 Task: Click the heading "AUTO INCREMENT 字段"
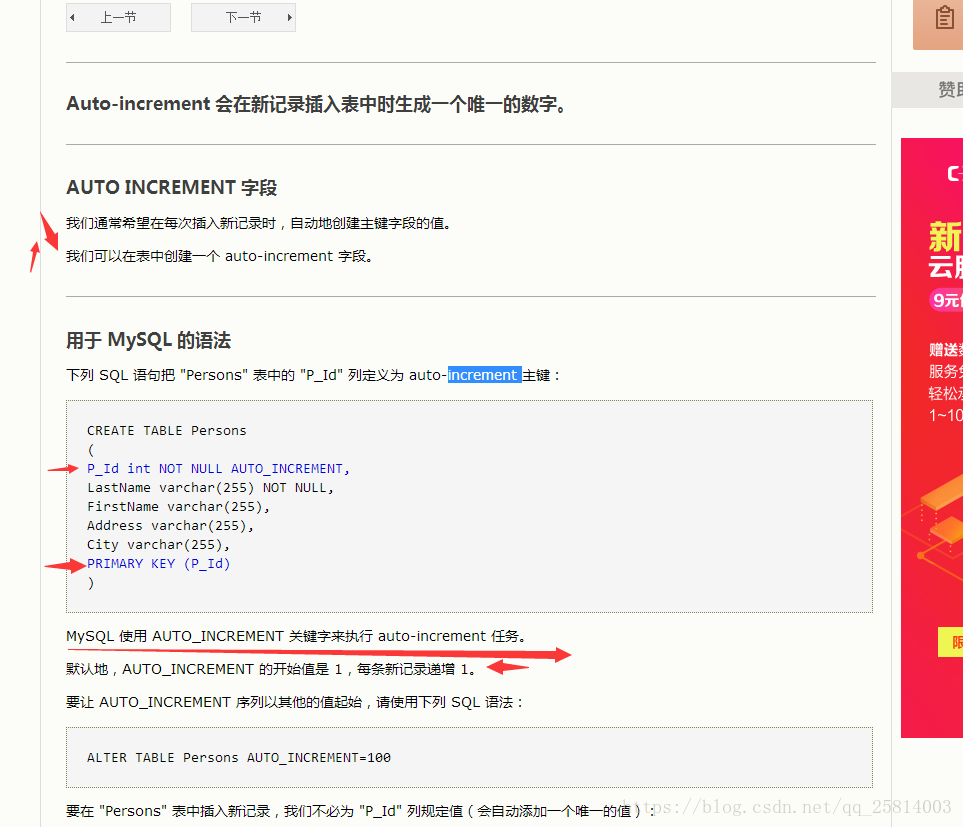[171, 187]
